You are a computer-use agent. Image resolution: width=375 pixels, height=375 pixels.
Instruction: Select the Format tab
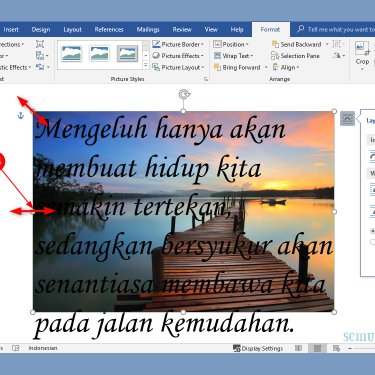[x=270, y=30]
